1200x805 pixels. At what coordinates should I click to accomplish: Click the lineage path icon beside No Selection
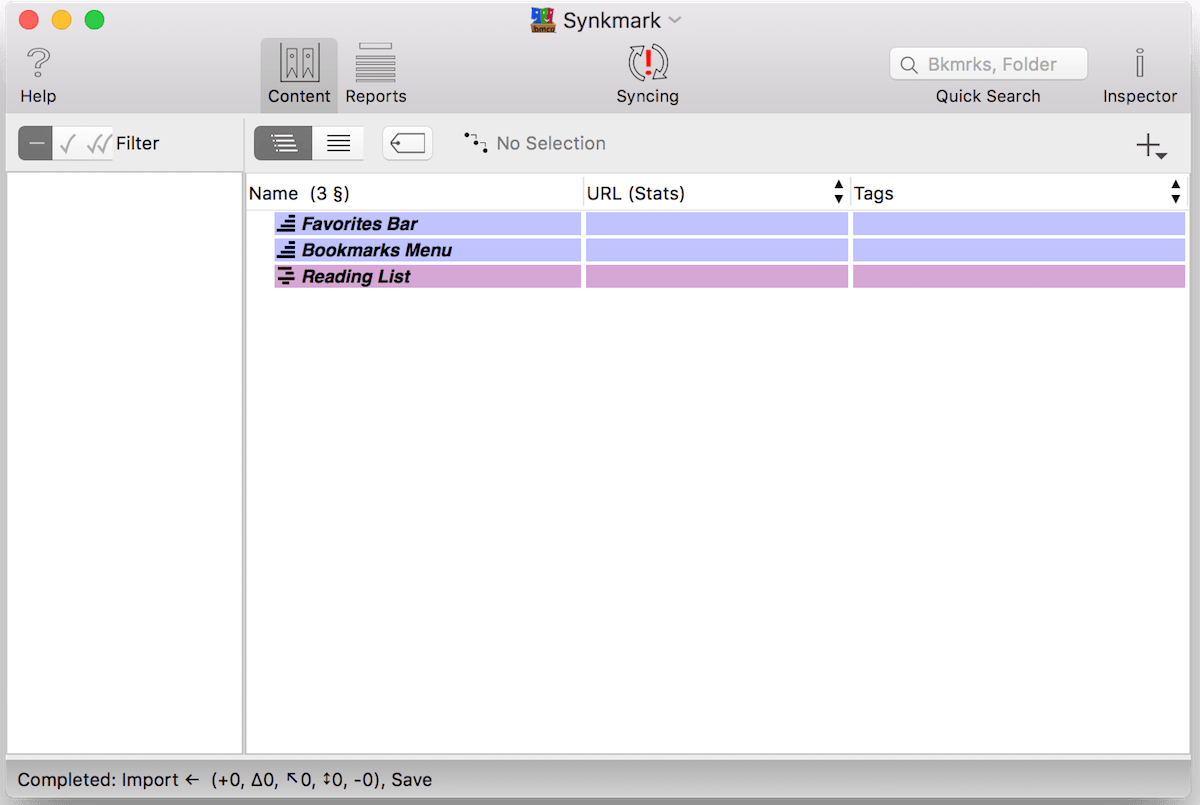(x=476, y=142)
